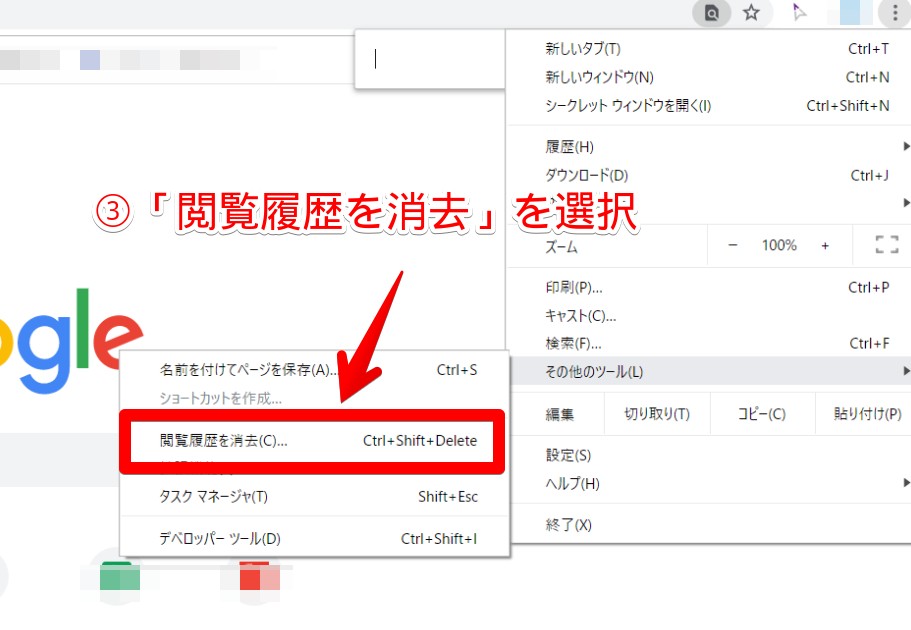The height and width of the screenshot is (630, 911).
Task: Click the 貼り付け(P) paste button
Action: coord(867,414)
